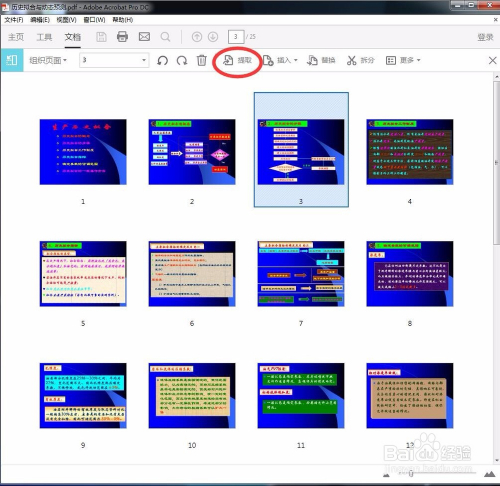The height and width of the screenshot is (486, 500).
Task: Rotate pages clockwise
Action: coord(182,60)
